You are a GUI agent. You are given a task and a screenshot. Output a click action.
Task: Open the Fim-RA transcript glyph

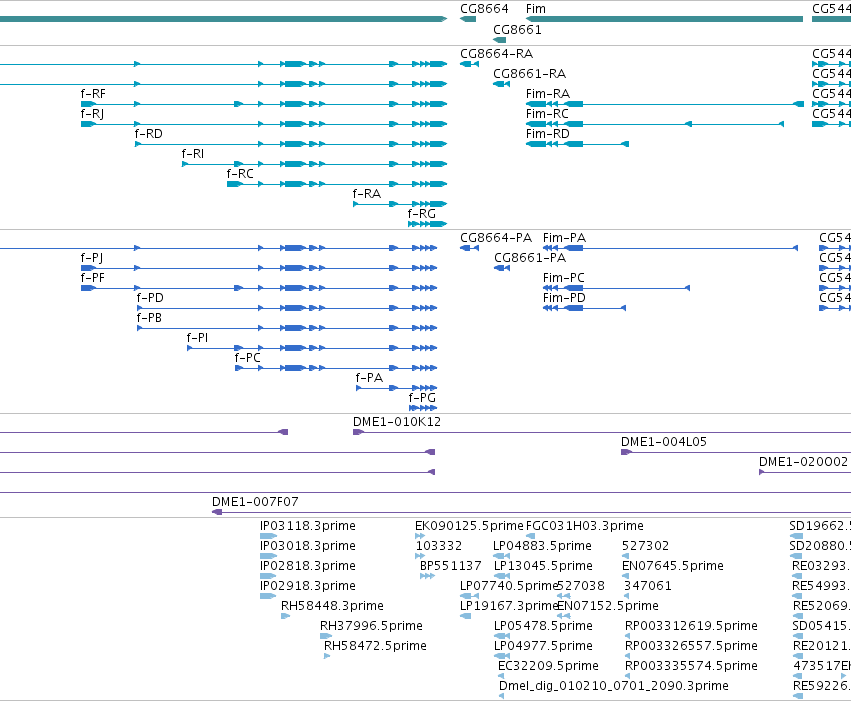[665, 104]
